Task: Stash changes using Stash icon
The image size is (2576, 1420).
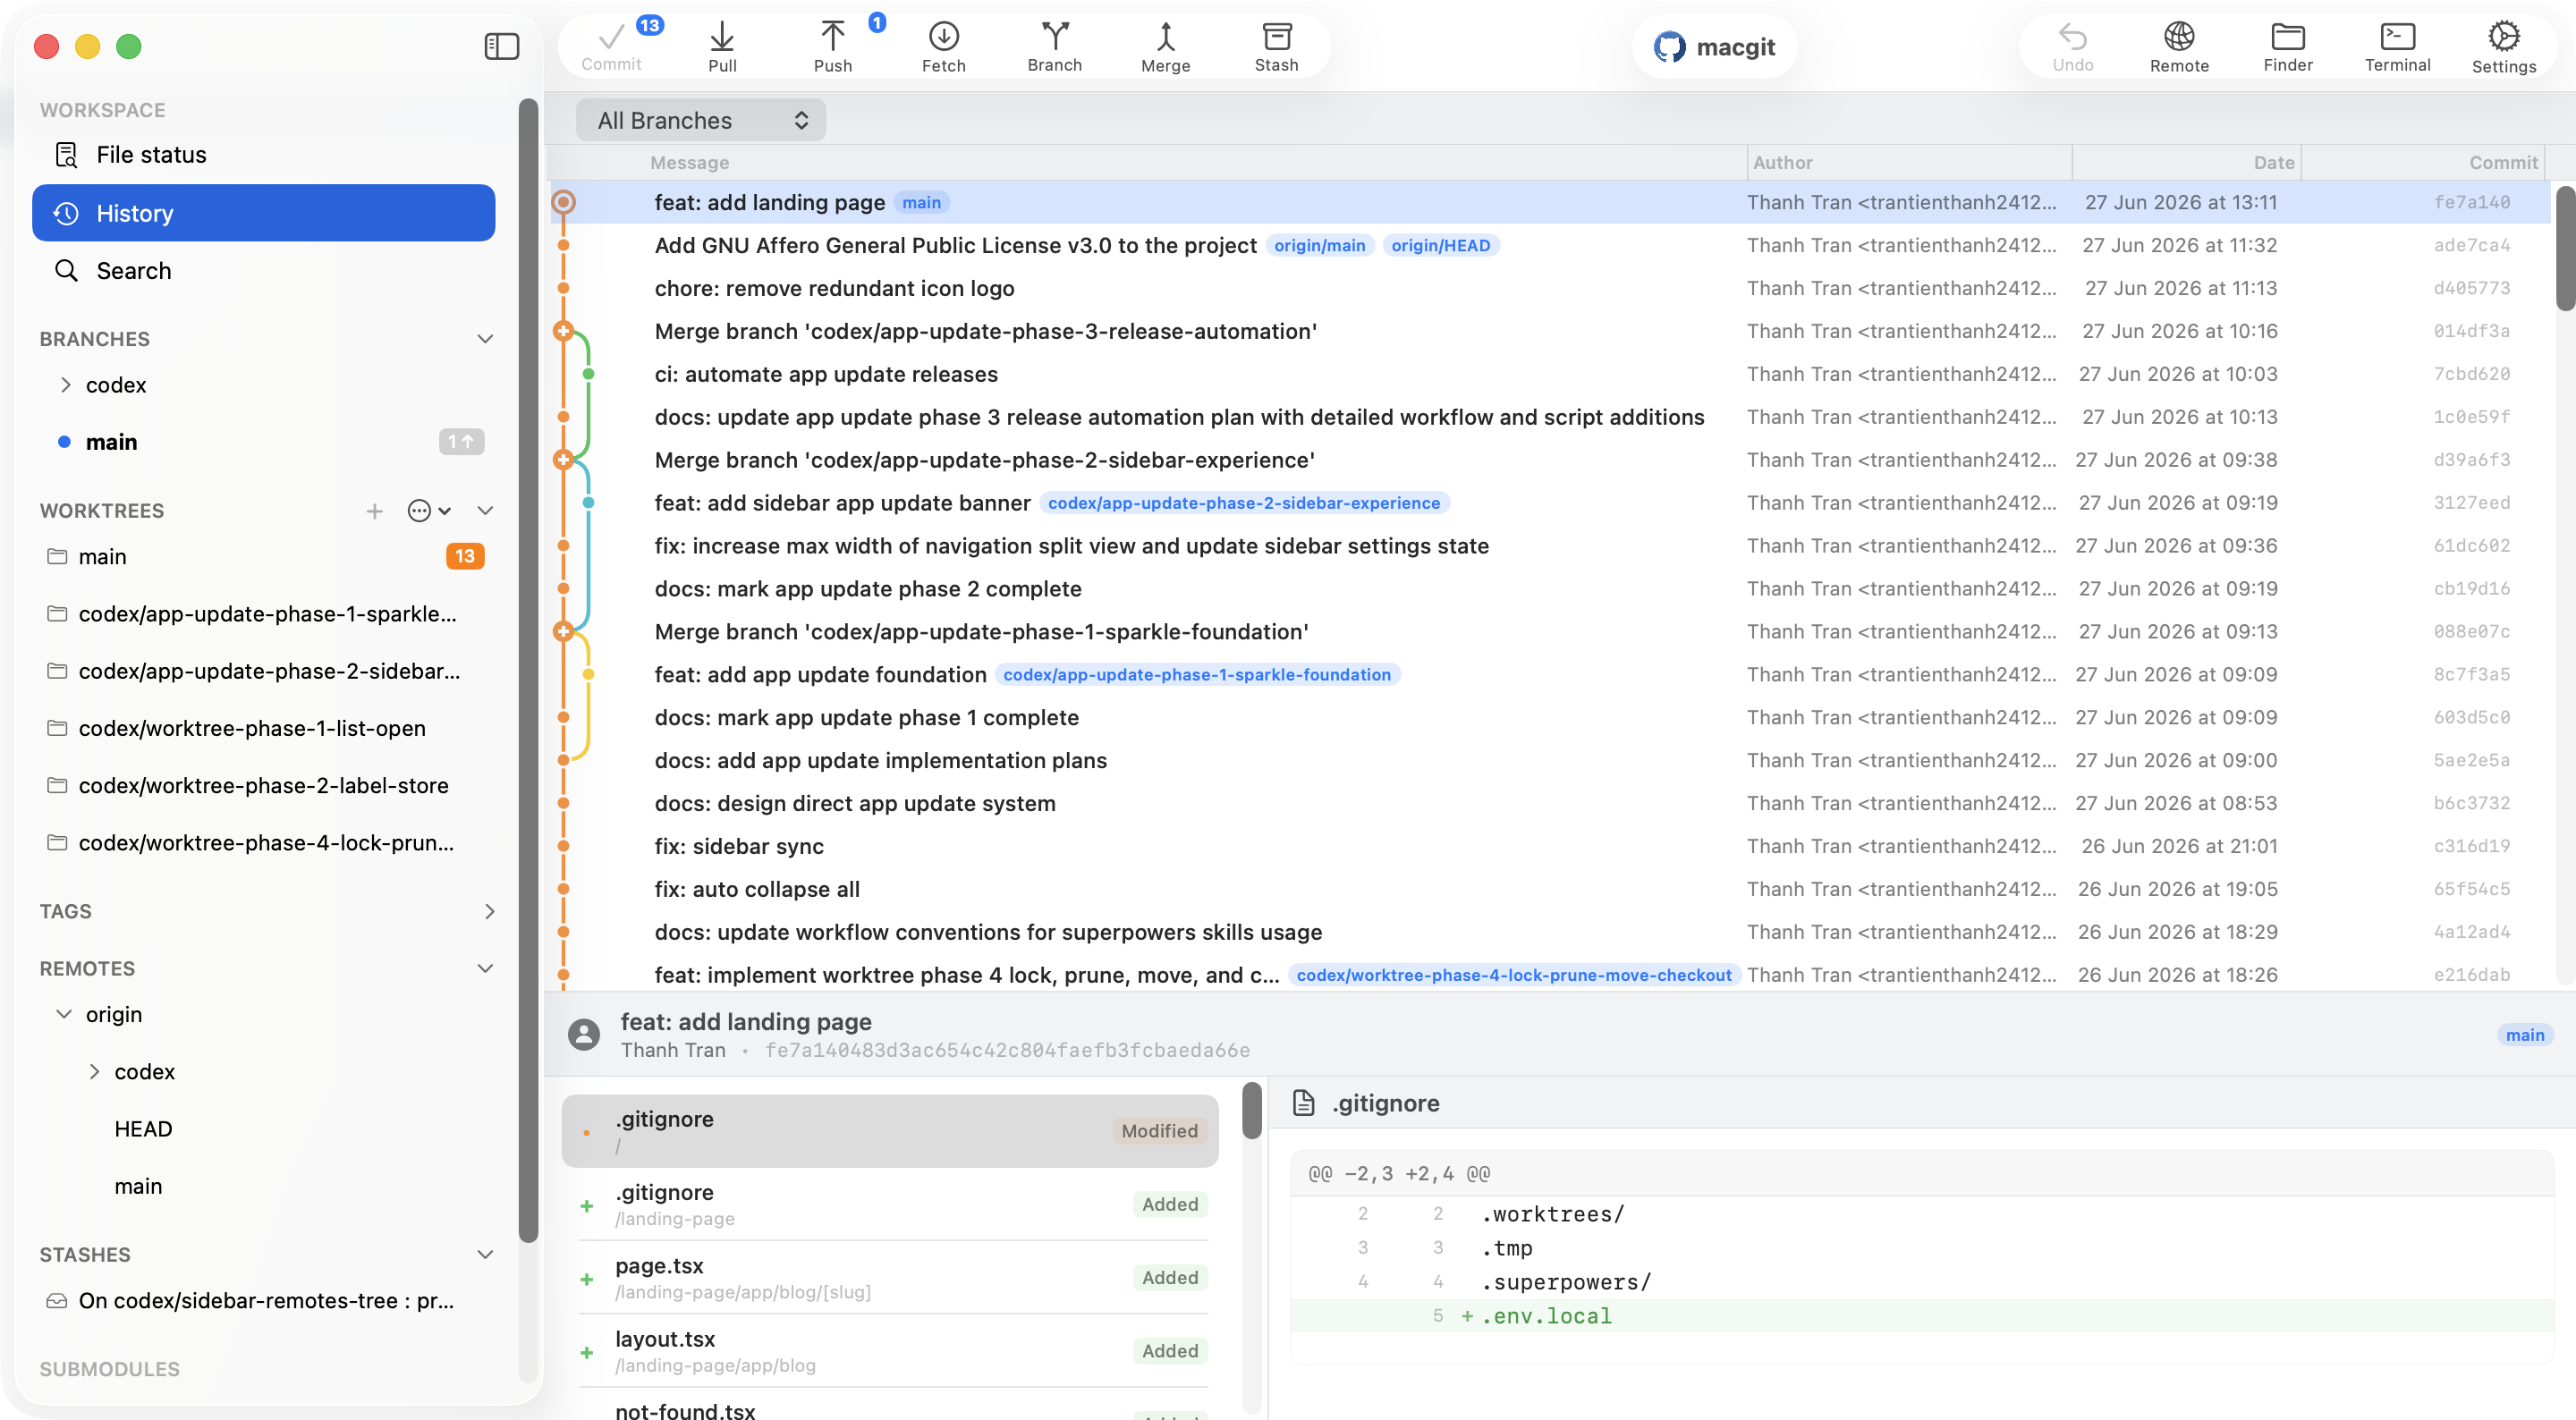Action: point(1276,46)
